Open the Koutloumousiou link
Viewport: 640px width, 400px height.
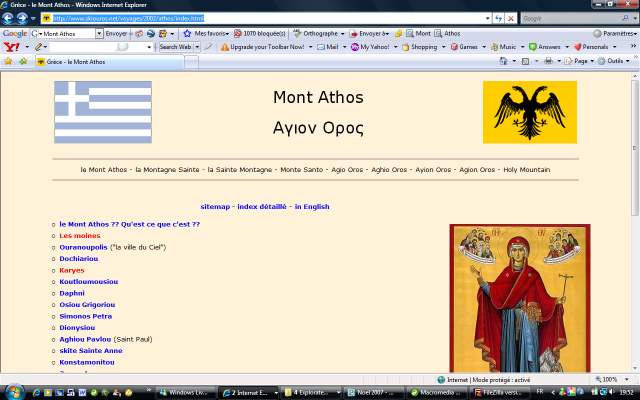[89, 282]
